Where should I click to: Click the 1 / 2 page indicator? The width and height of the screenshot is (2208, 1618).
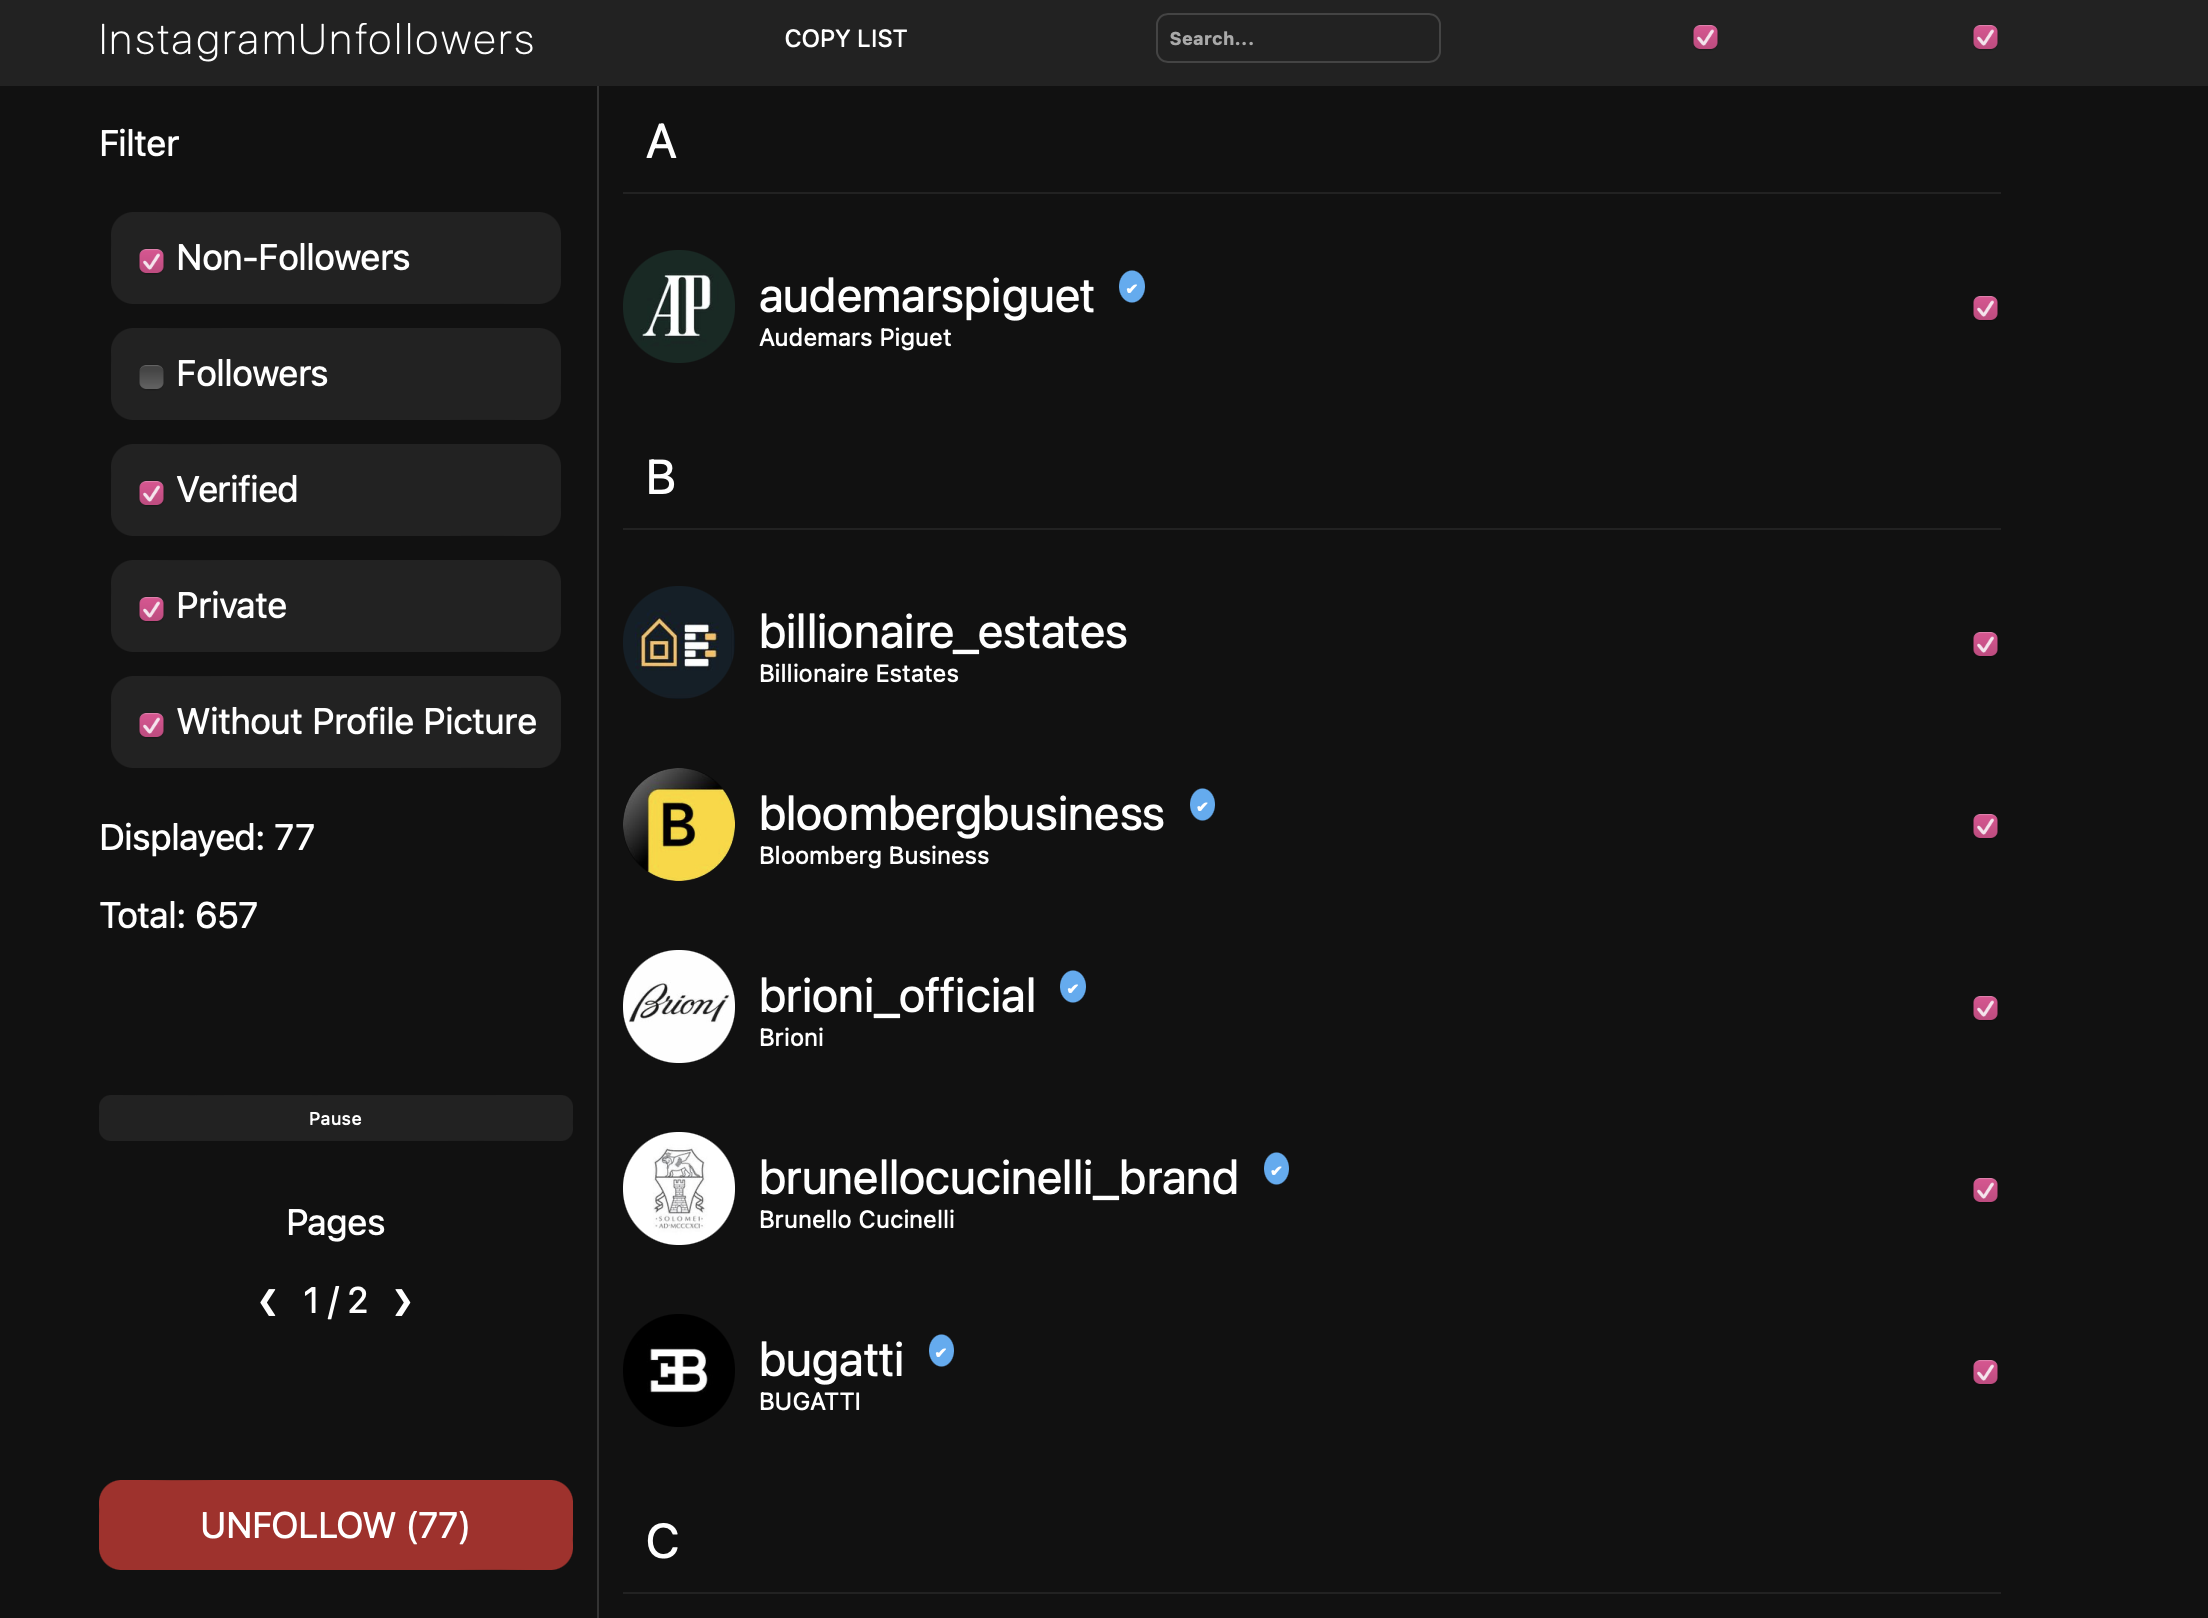[335, 1301]
